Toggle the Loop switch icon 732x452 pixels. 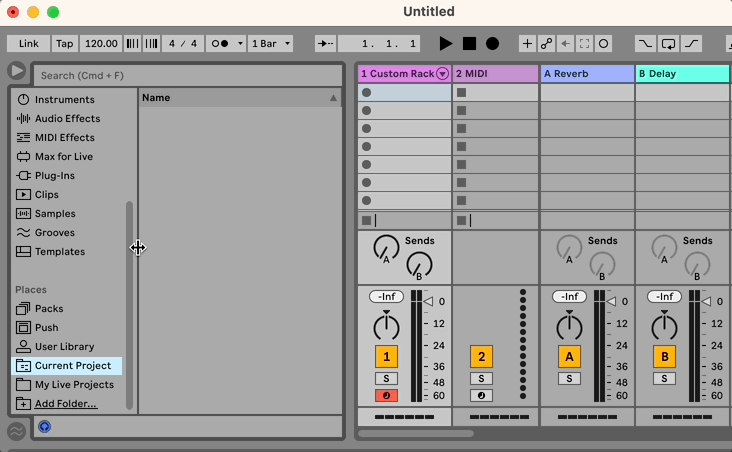669,44
